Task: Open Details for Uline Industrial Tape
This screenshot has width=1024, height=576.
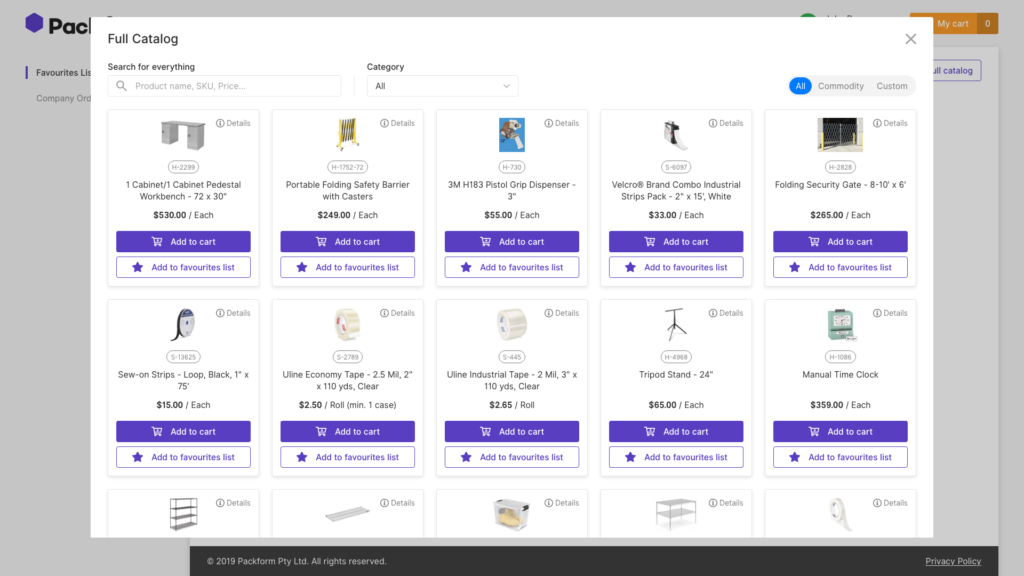Action: pyautogui.click(x=562, y=313)
